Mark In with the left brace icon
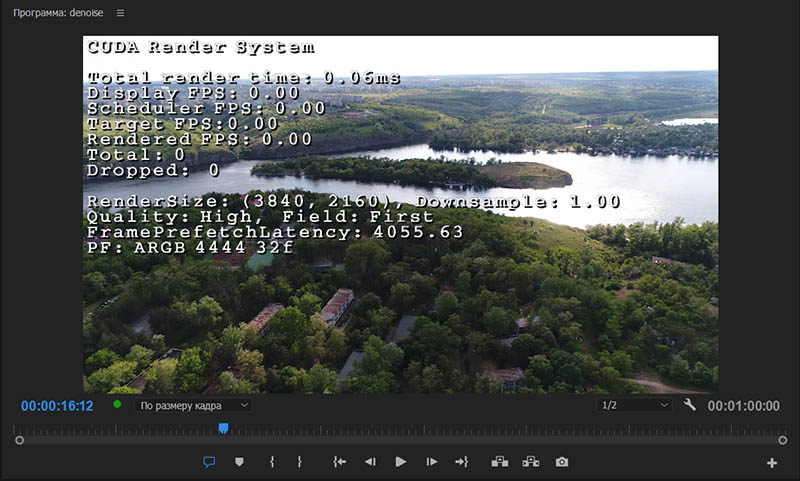The image size is (800, 481). [272, 462]
